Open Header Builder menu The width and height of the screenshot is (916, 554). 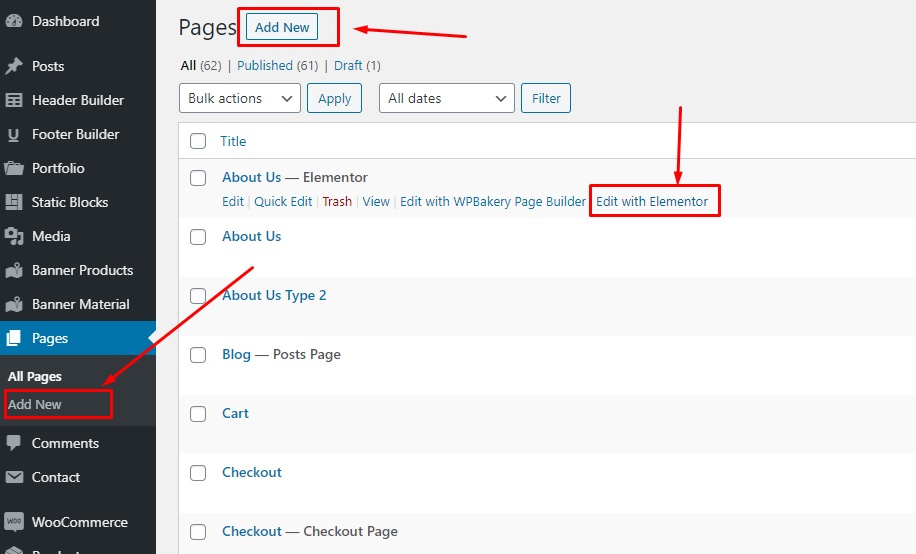78,100
